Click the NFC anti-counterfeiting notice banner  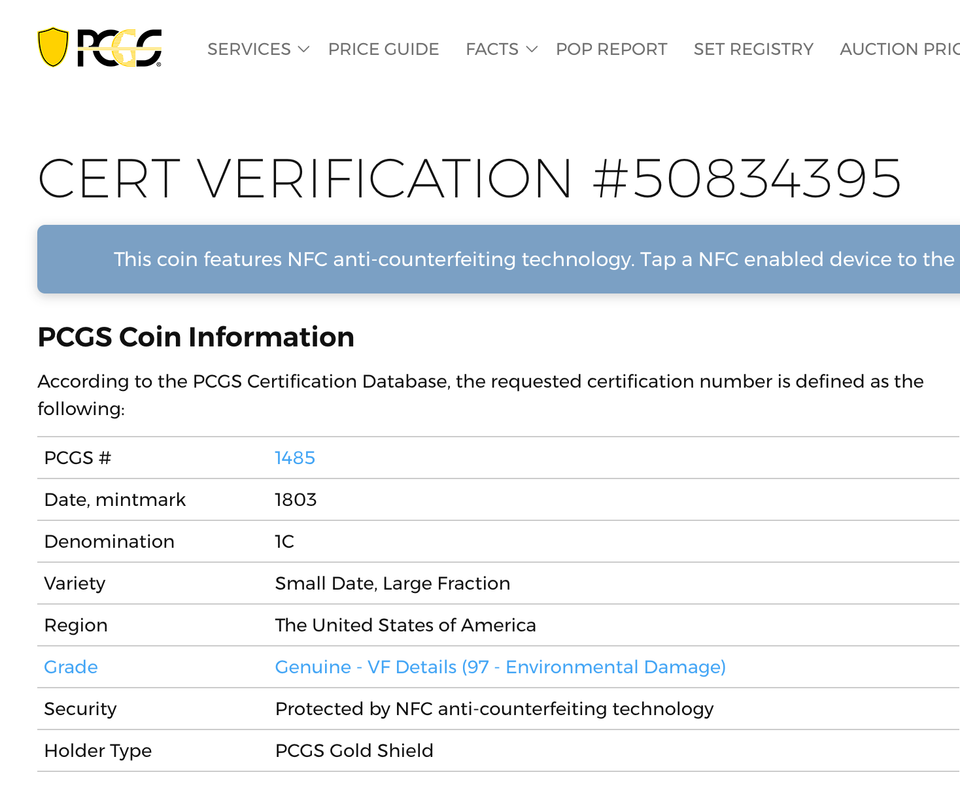click(x=500, y=259)
